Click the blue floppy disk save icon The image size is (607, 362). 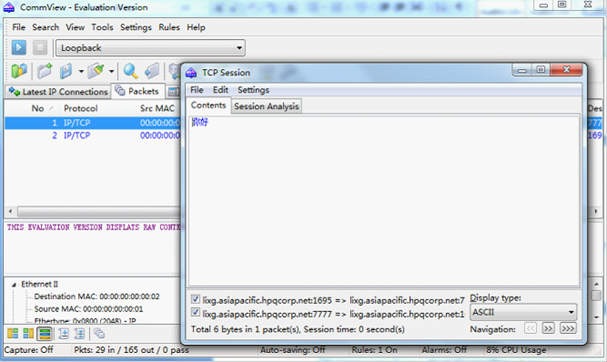66,71
